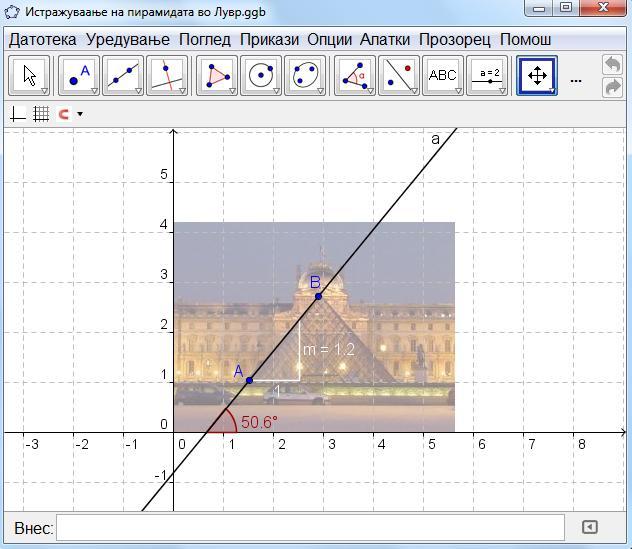The image size is (632, 549).
Task: Expand the Circle tool's dropdown triangle
Action: click(x=276, y=91)
